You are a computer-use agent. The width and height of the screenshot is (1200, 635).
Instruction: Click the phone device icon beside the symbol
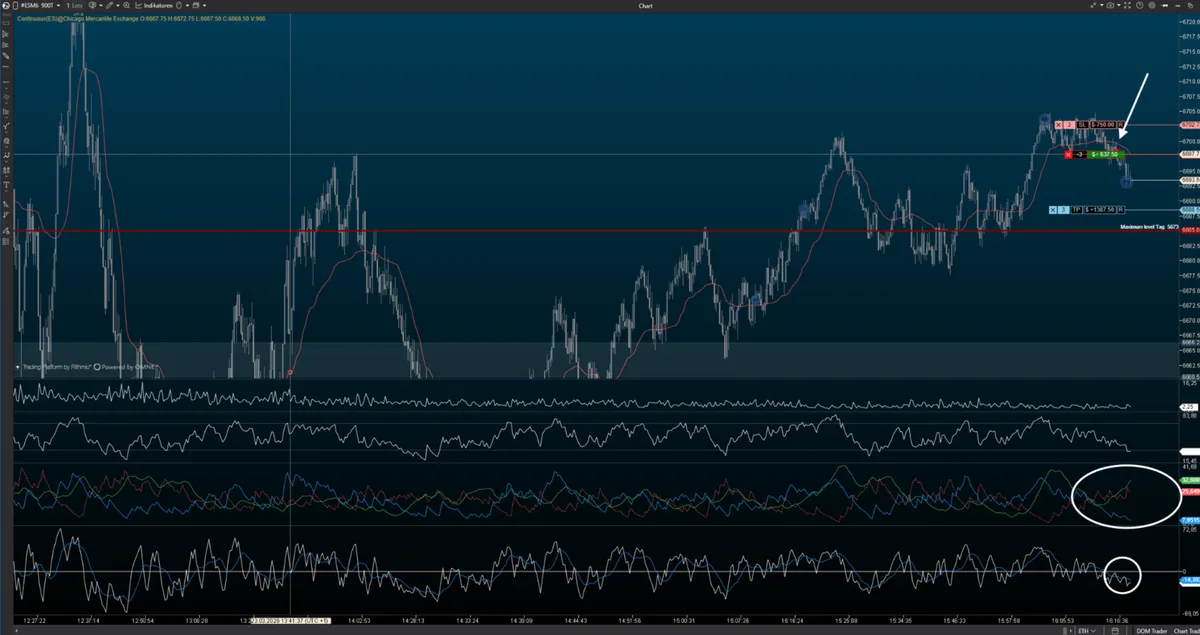click(15, 6)
